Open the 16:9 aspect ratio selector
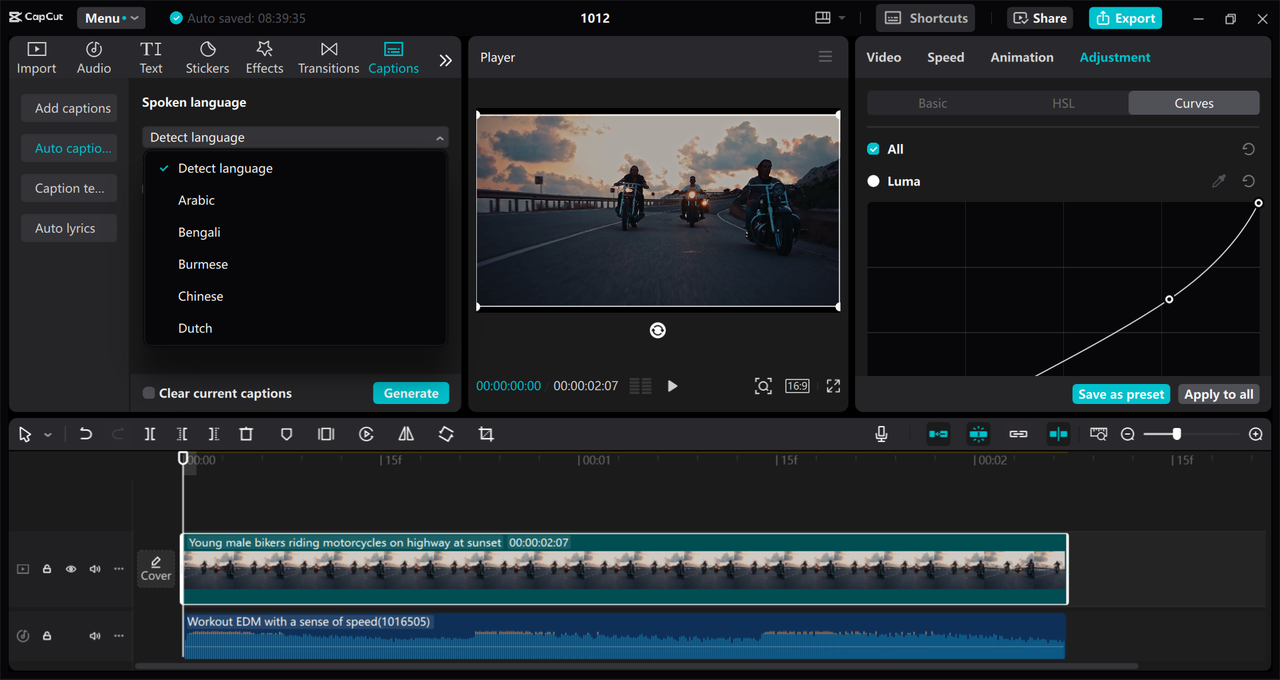 (x=797, y=386)
